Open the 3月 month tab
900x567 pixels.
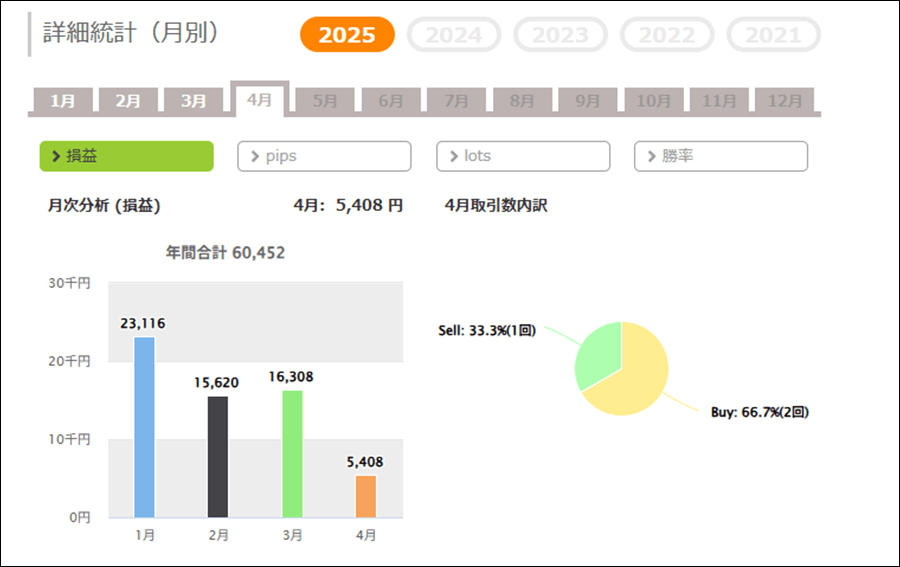point(194,100)
